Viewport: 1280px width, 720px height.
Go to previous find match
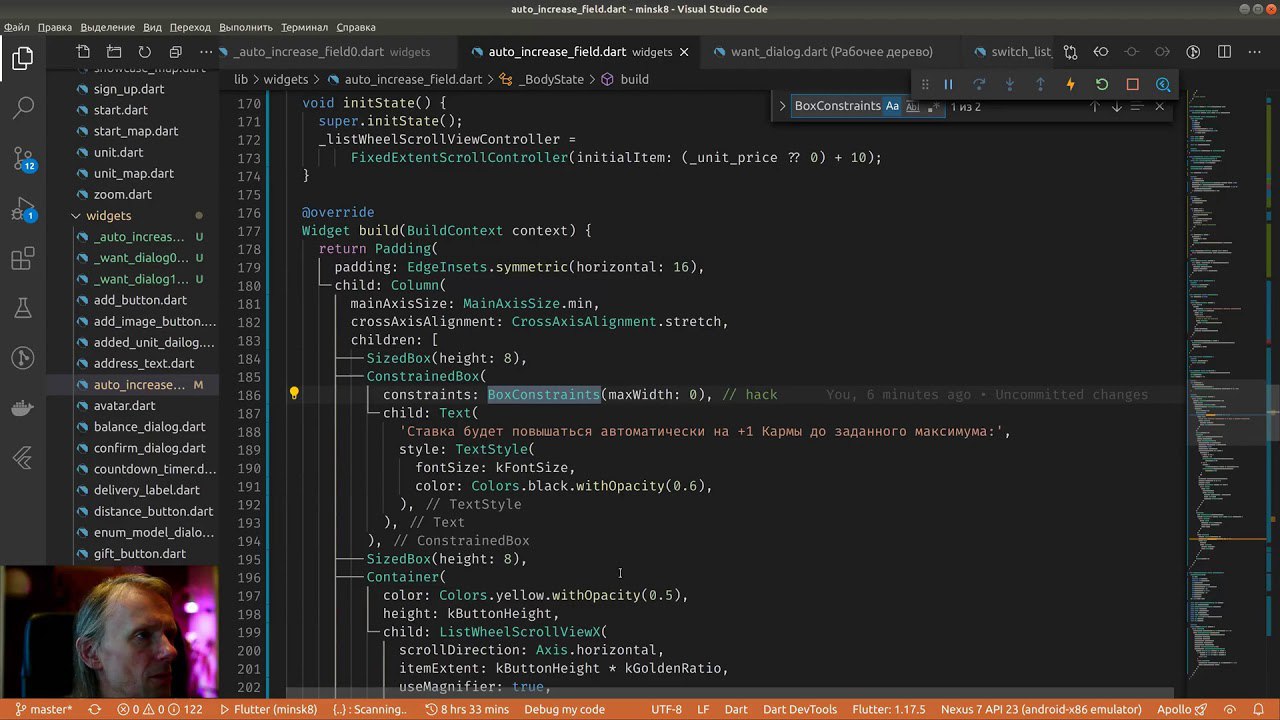coord(1095,106)
